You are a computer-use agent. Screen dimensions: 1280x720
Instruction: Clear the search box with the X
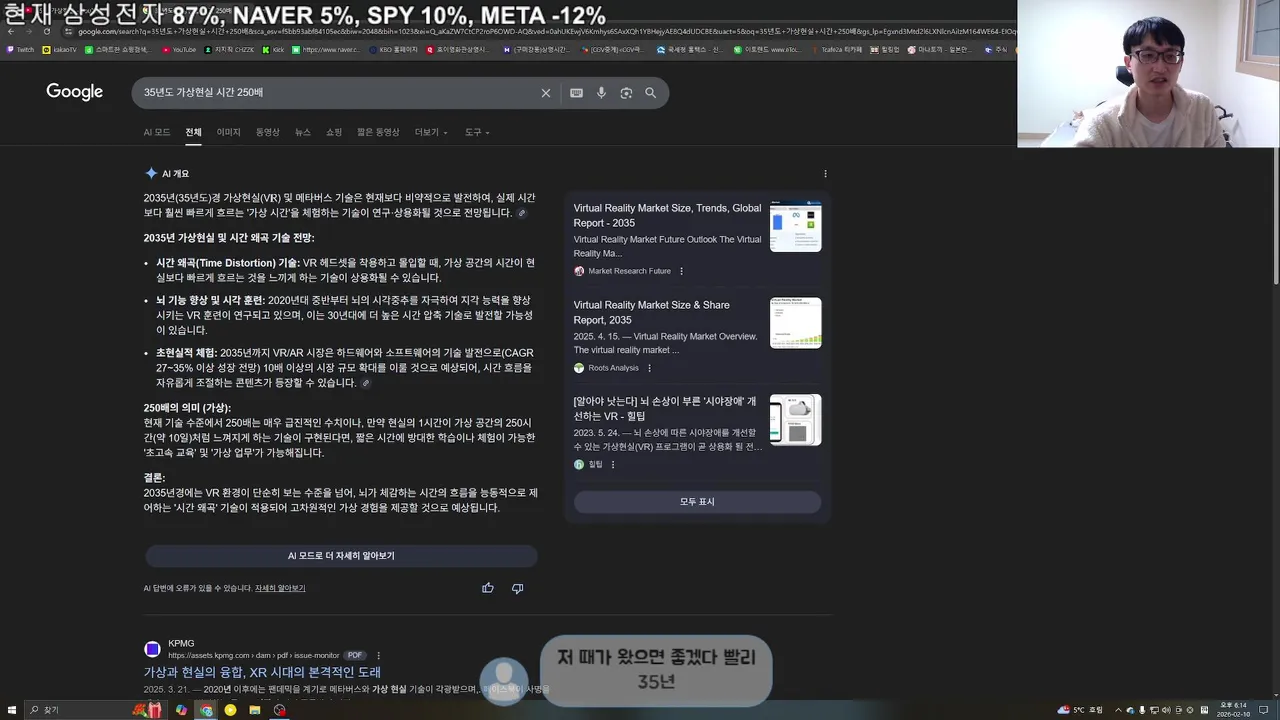click(x=546, y=93)
